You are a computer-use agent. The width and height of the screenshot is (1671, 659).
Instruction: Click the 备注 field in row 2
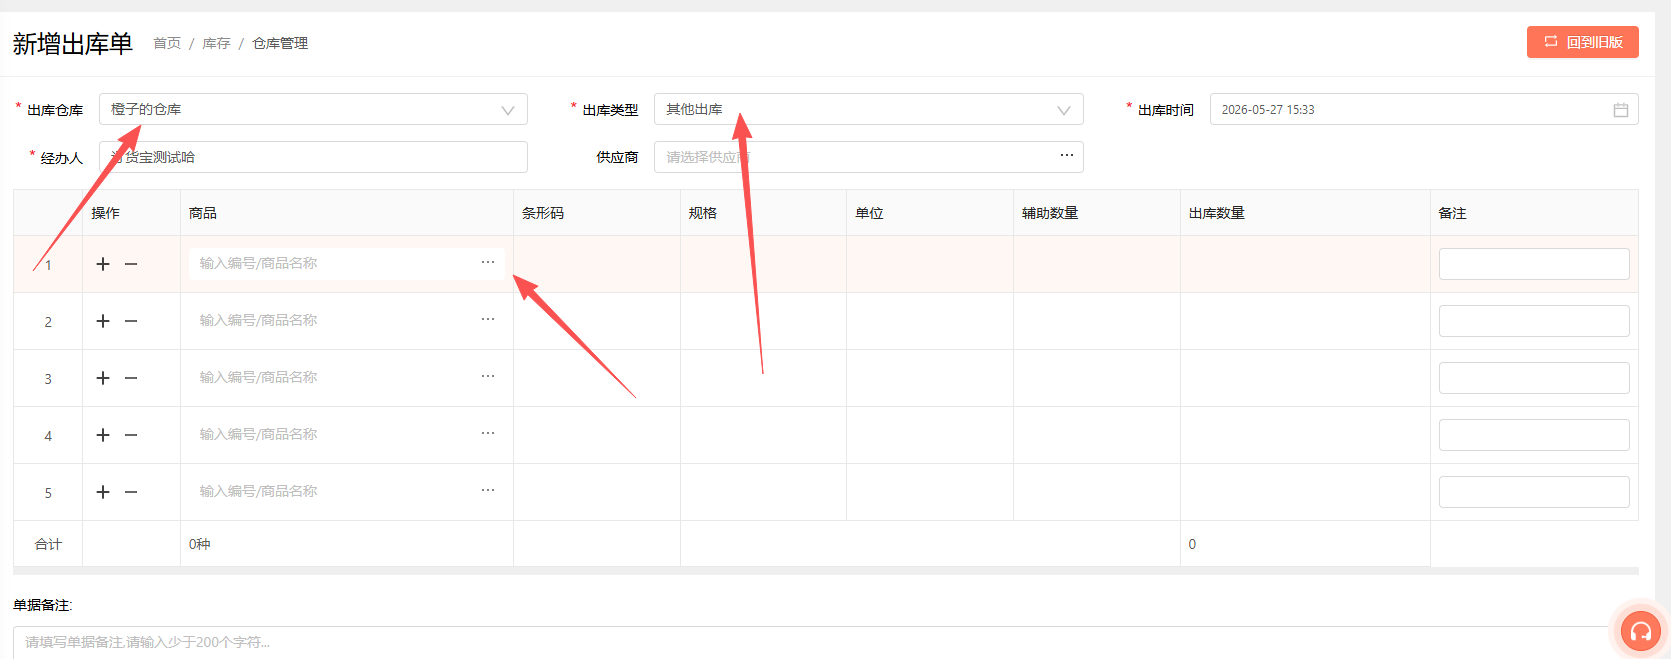tap(1534, 321)
